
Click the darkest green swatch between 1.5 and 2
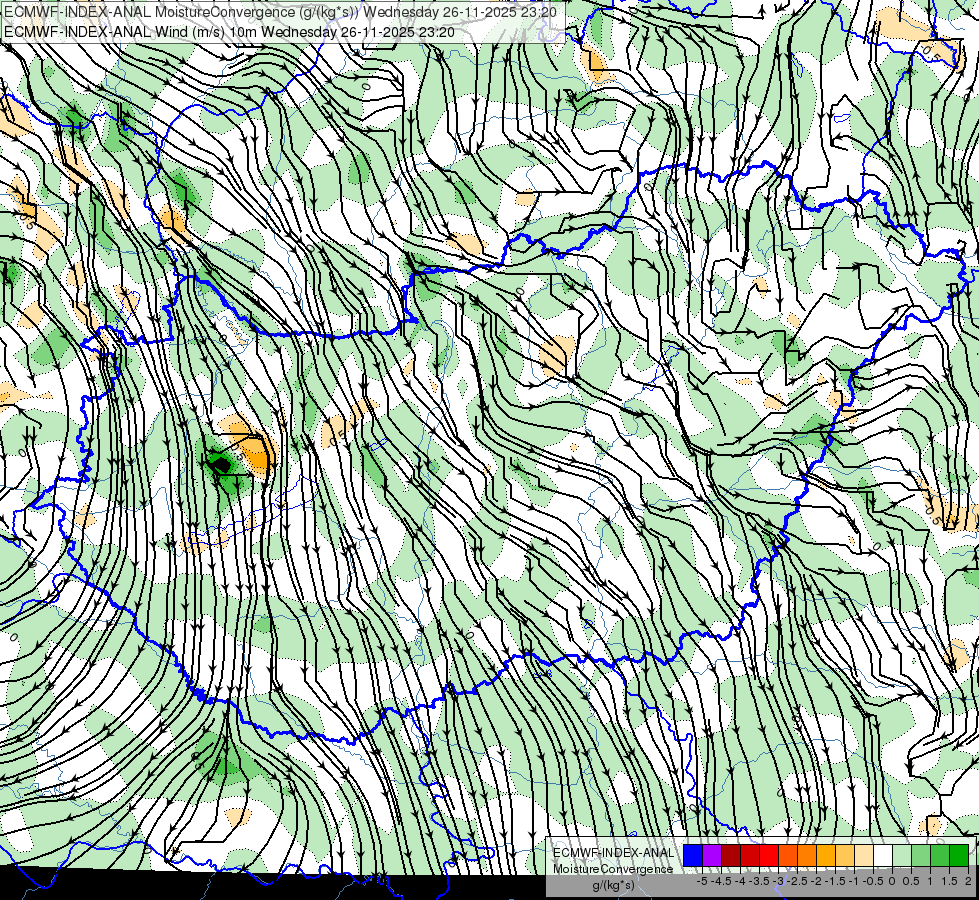point(959,855)
